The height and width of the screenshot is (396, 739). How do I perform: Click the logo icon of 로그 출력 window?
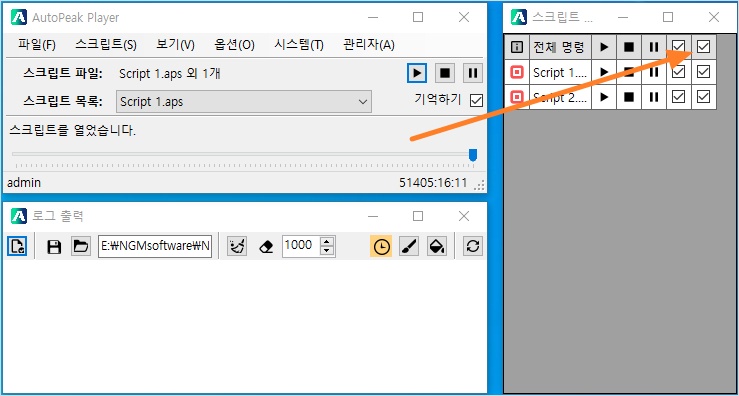(19, 216)
